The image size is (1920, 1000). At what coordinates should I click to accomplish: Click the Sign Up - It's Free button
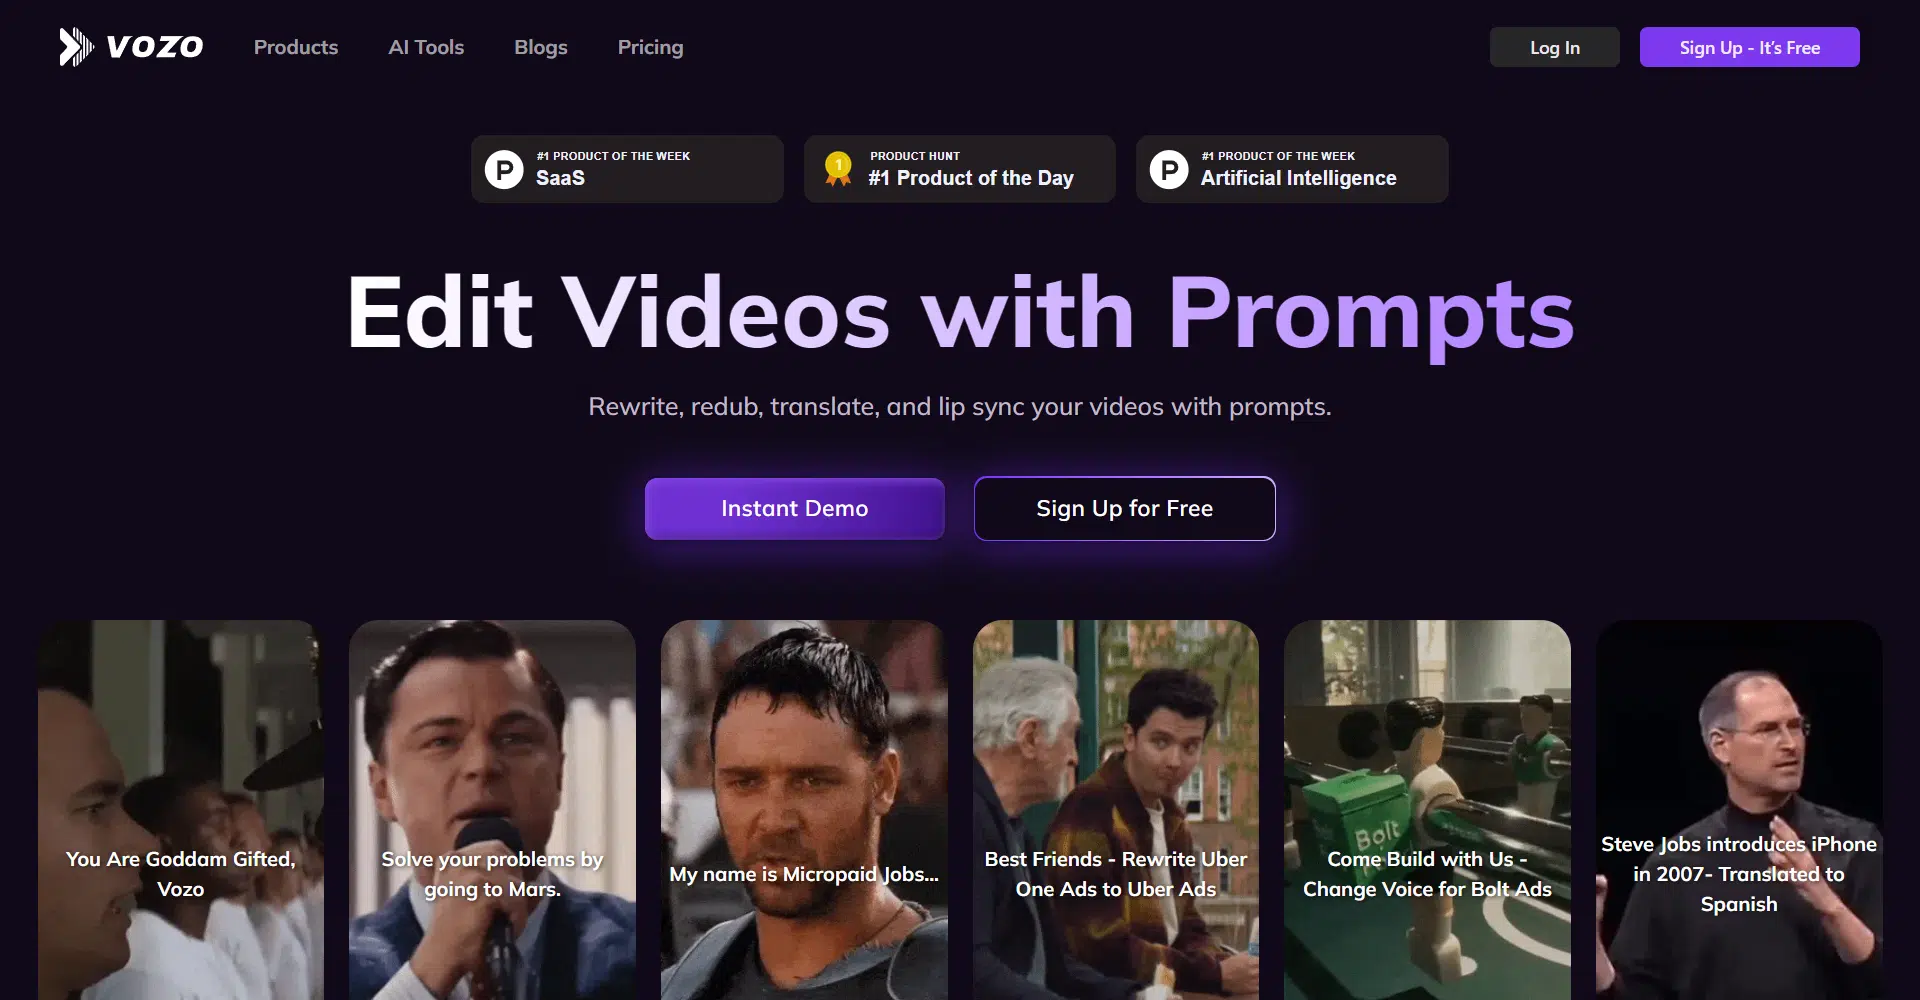[1750, 47]
